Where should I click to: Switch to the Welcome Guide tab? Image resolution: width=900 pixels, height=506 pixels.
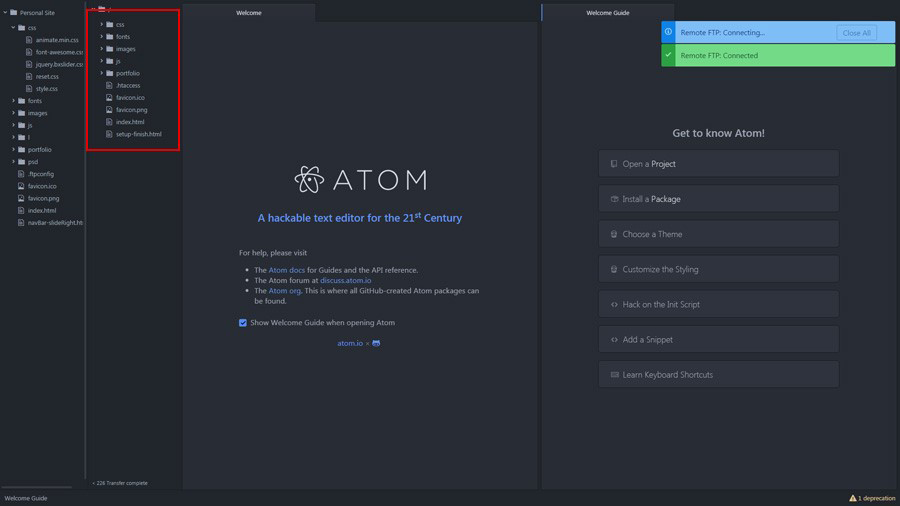click(x=607, y=13)
